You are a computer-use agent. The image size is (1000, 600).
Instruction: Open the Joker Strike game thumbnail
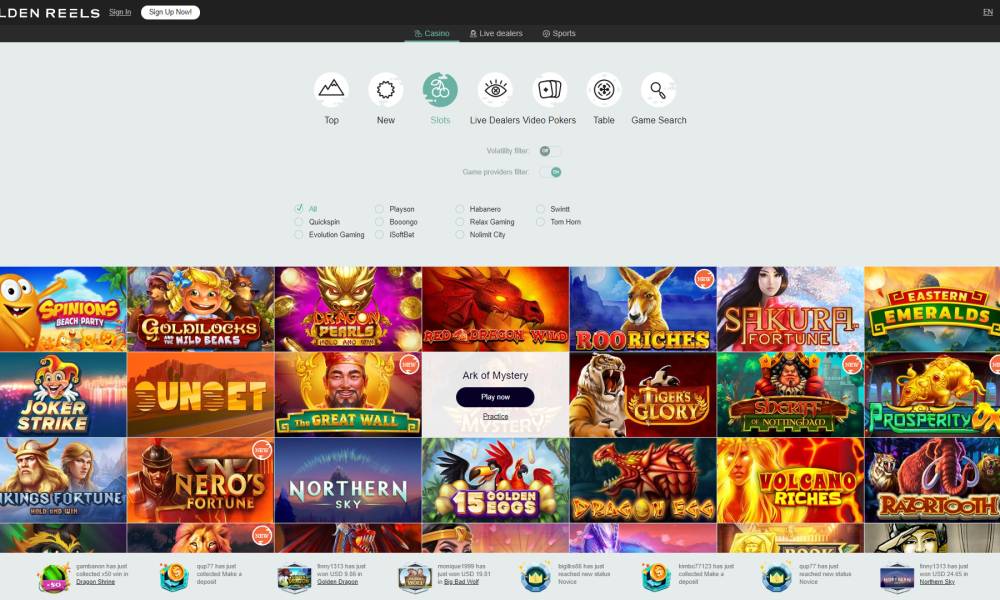63,395
